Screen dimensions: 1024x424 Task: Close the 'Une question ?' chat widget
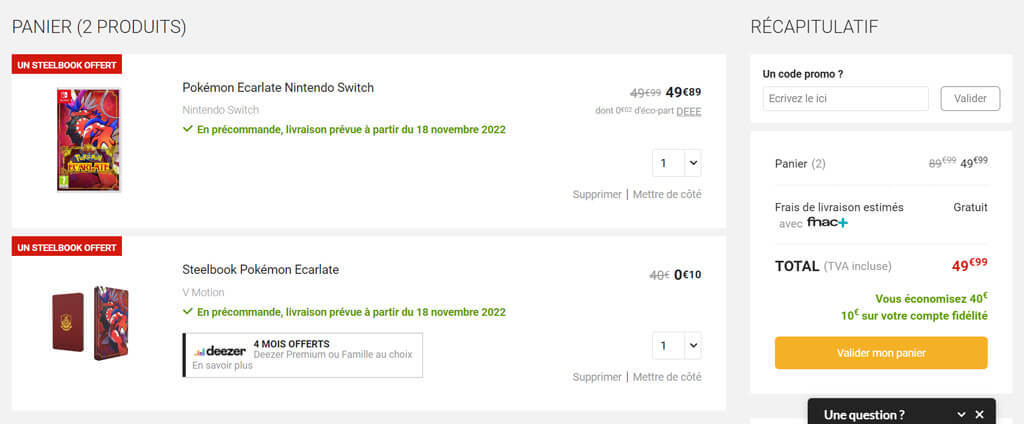click(980, 414)
